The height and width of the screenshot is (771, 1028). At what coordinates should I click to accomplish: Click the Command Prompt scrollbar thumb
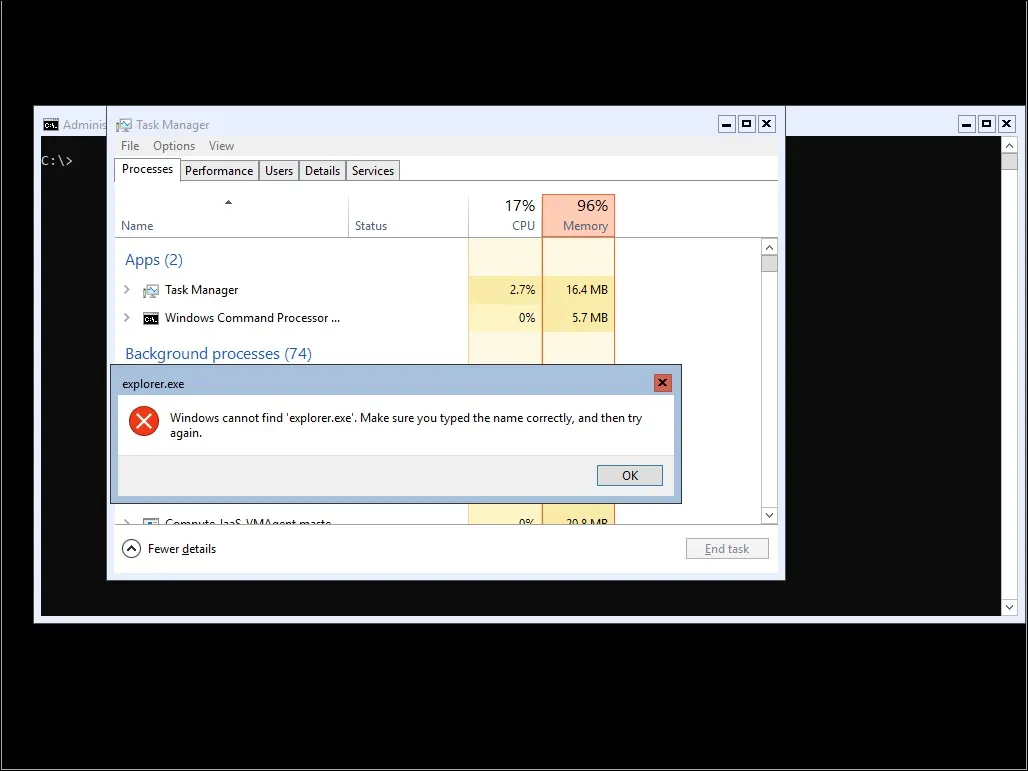1010,161
